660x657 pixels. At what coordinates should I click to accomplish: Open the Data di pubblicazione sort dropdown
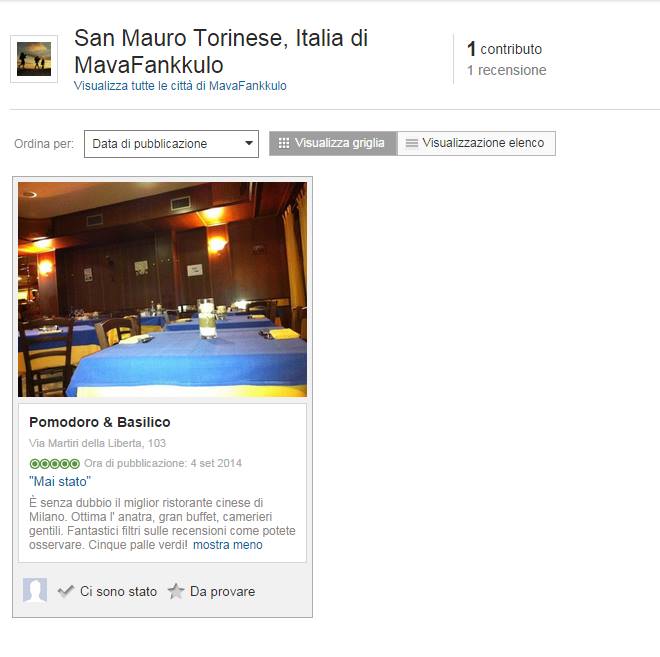coord(171,144)
